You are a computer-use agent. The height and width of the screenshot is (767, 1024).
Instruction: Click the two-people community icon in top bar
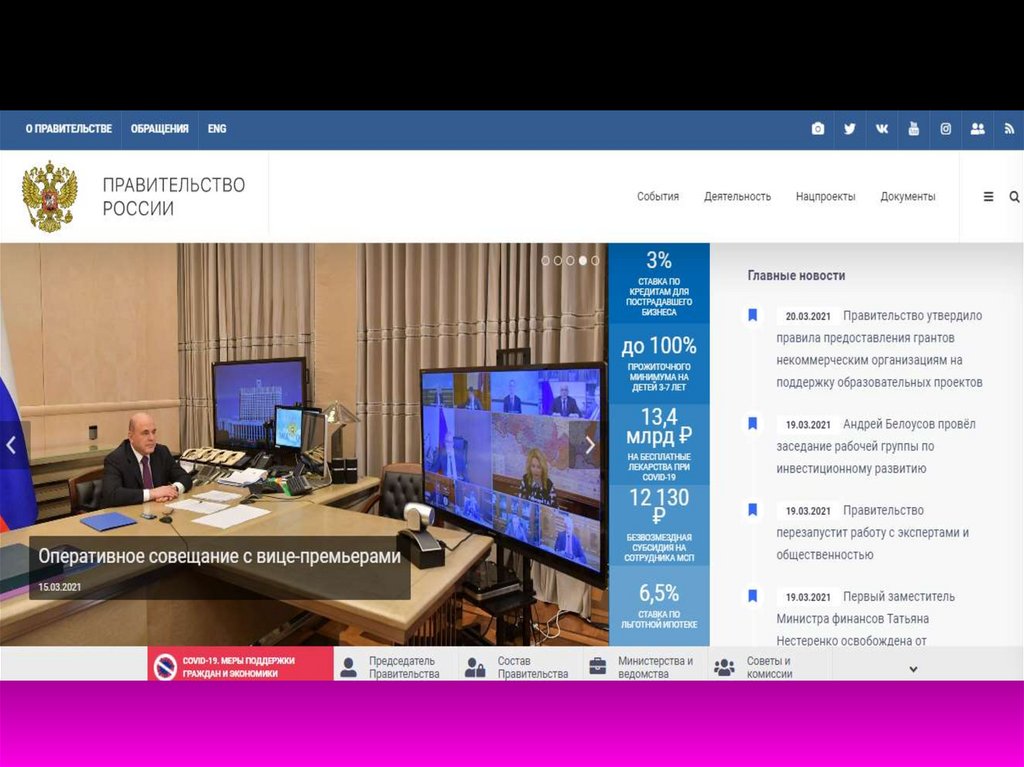[x=977, y=129]
